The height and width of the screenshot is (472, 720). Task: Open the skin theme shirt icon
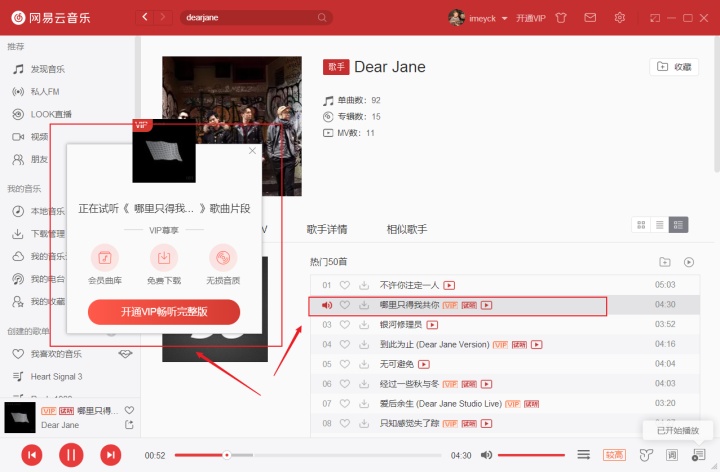tap(561, 18)
